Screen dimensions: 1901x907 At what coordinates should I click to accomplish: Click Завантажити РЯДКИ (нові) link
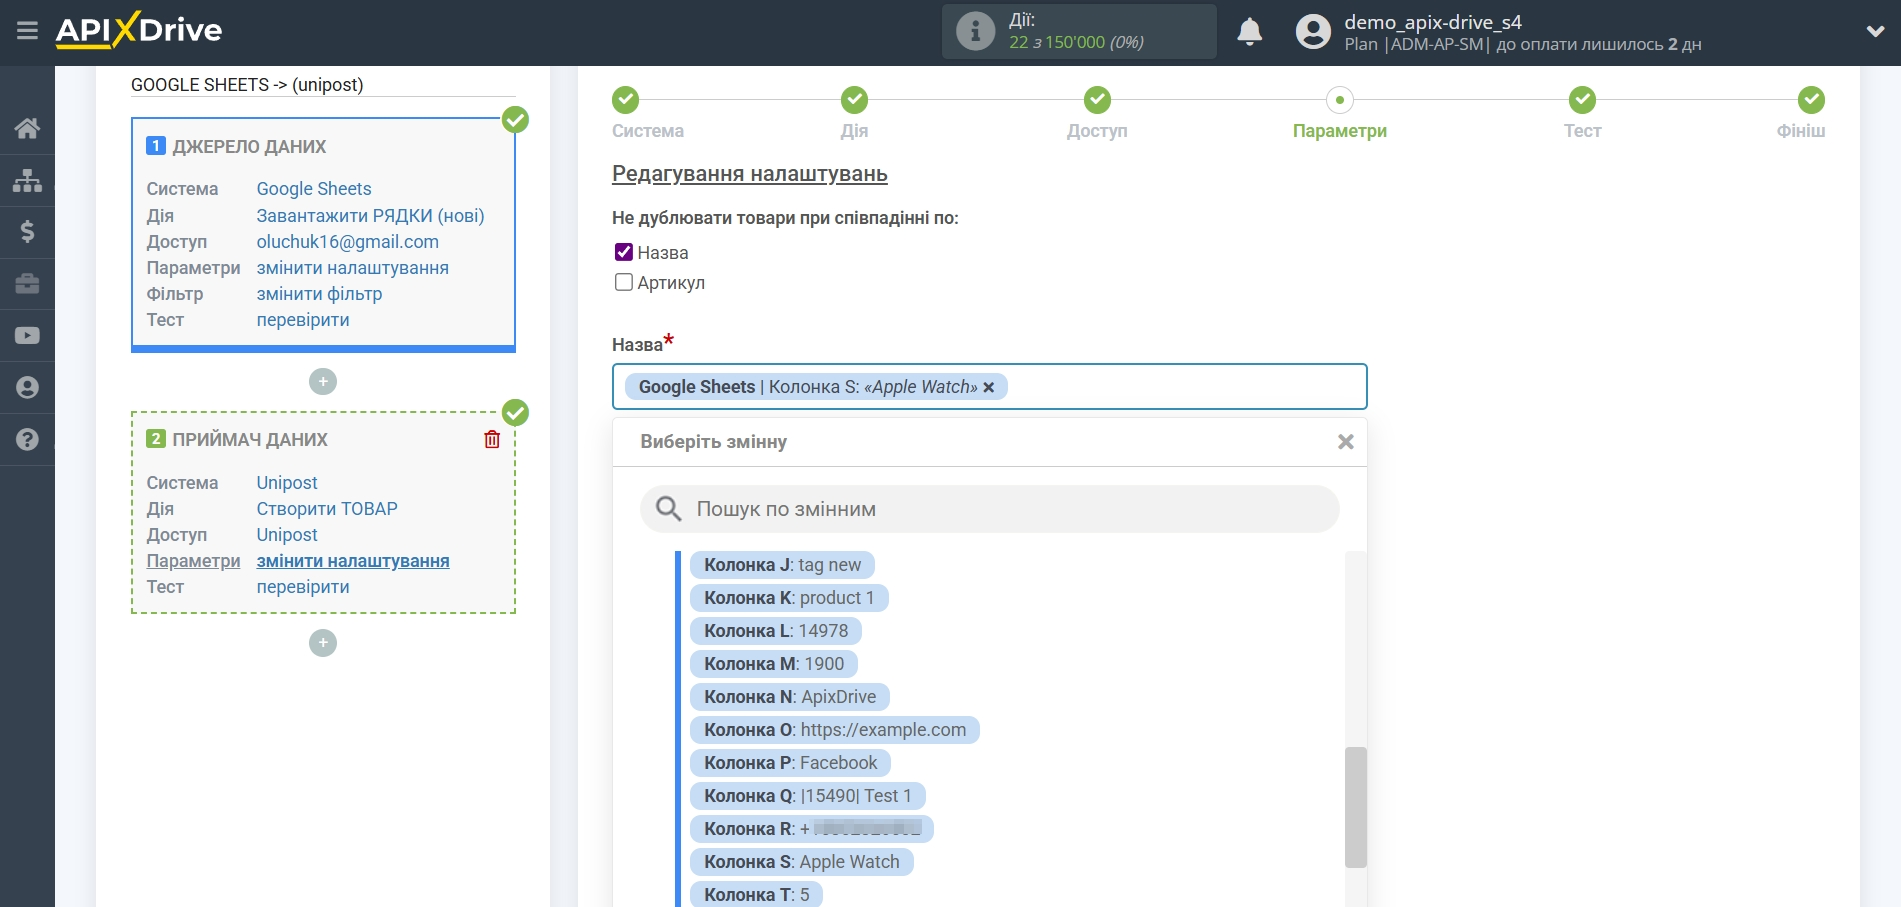(x=370, y=216)
